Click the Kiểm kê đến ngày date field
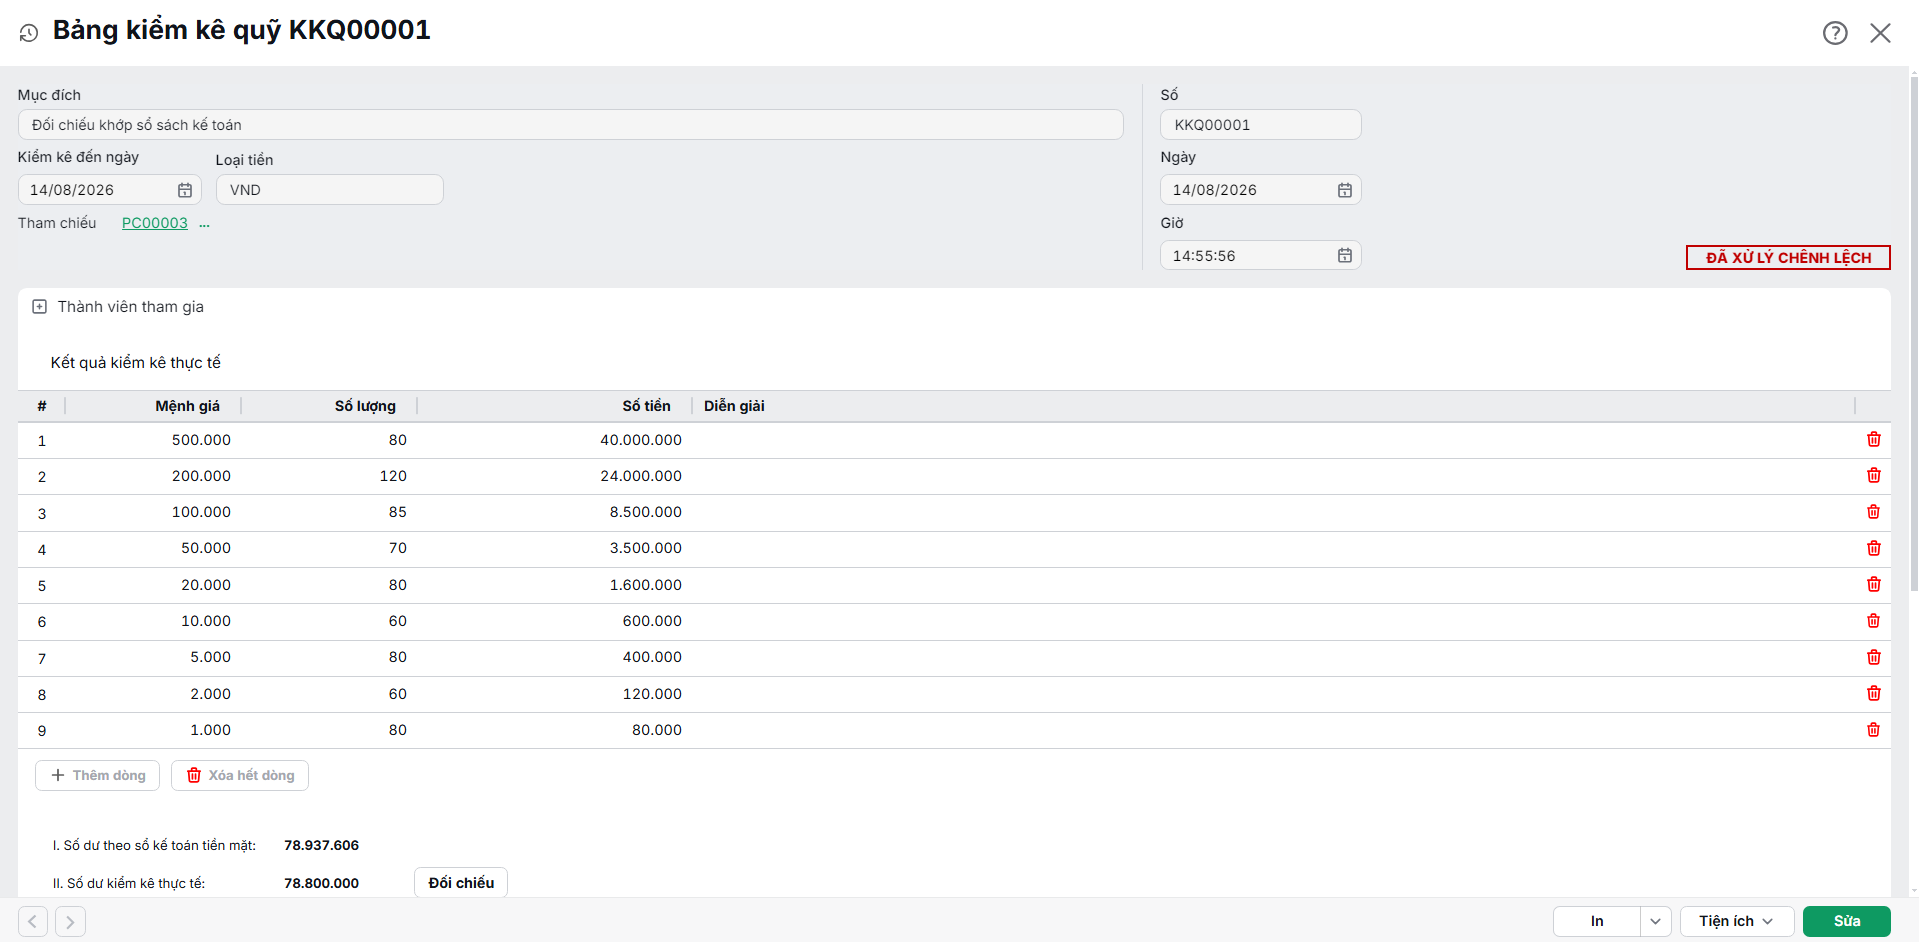The width and height of the screenshot is (1919, 942). pyautogui.click(x=110, y=190)
